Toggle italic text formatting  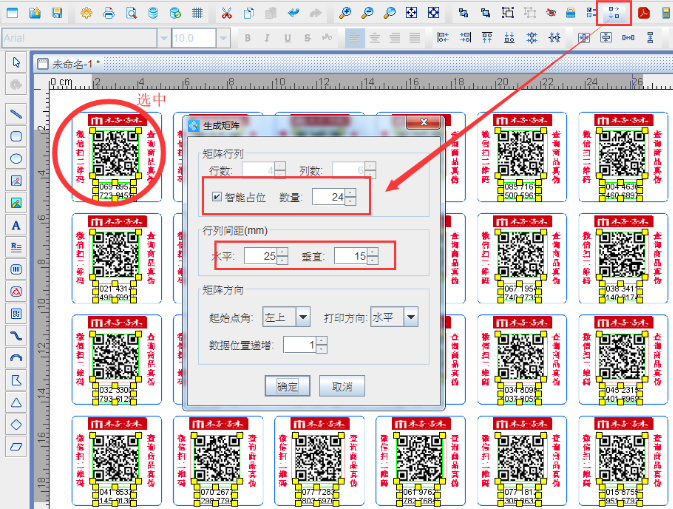[x=267, y=38]
